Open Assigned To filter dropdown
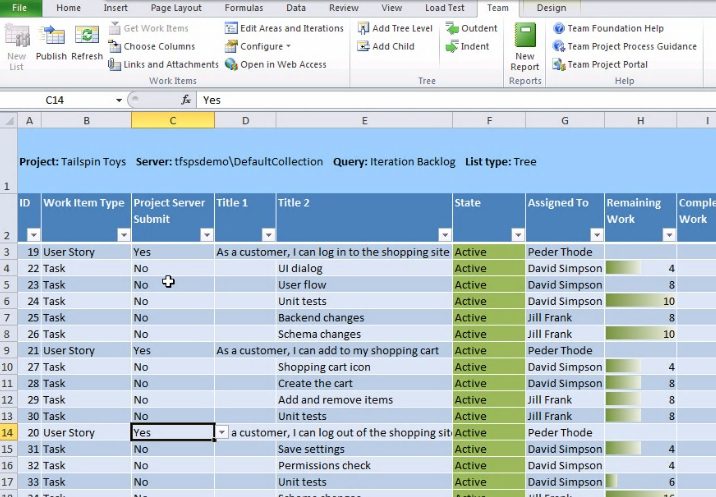This screenshot has height=497, width=716. [597, 235]
